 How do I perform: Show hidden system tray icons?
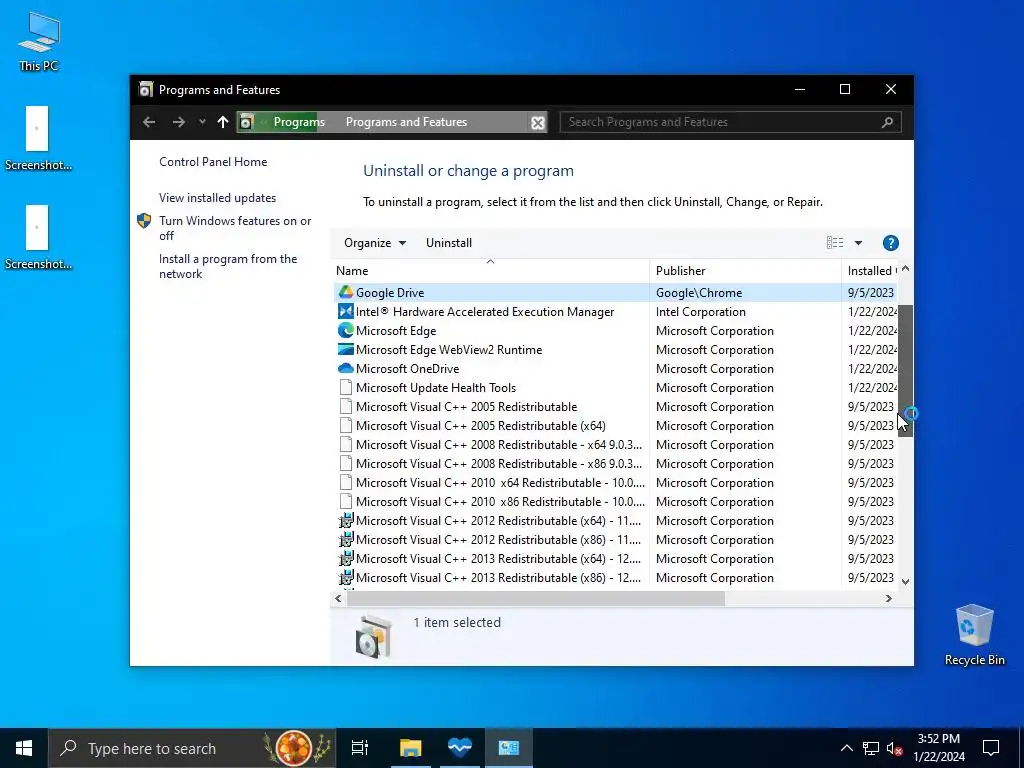pos(846,748)
